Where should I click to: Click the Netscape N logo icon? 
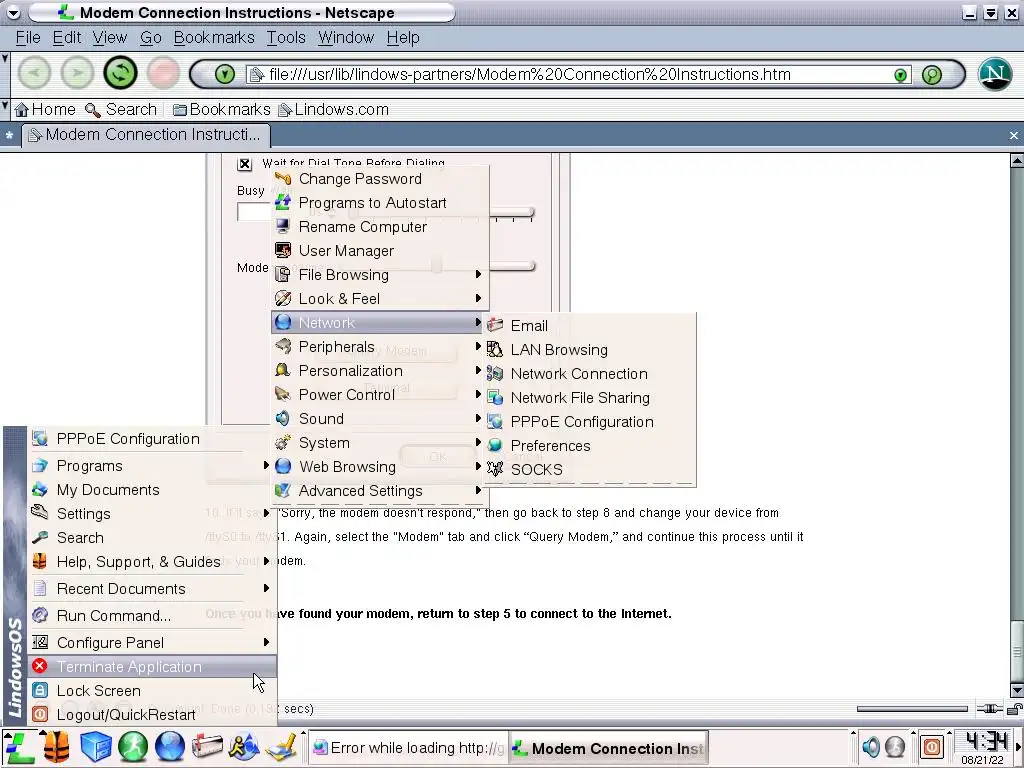[995, 74]
